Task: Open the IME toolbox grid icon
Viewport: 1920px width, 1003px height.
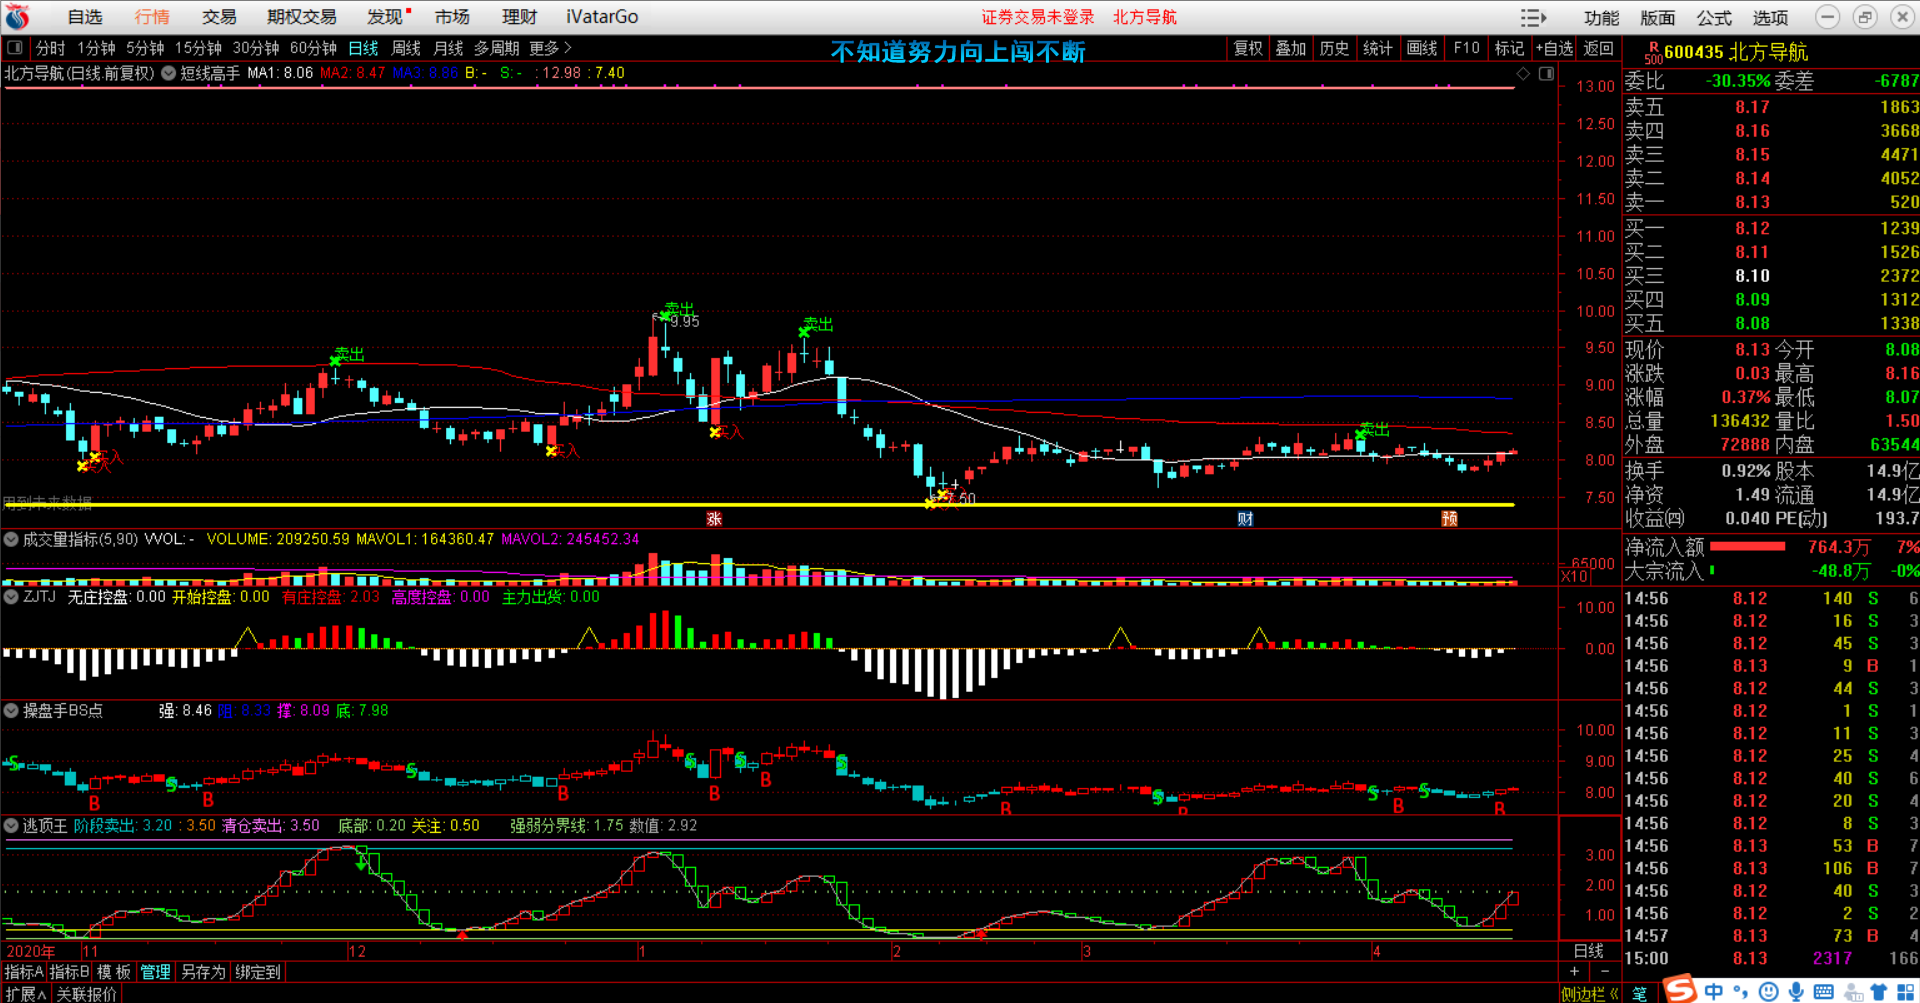Action: click(x=1906, y=991)
